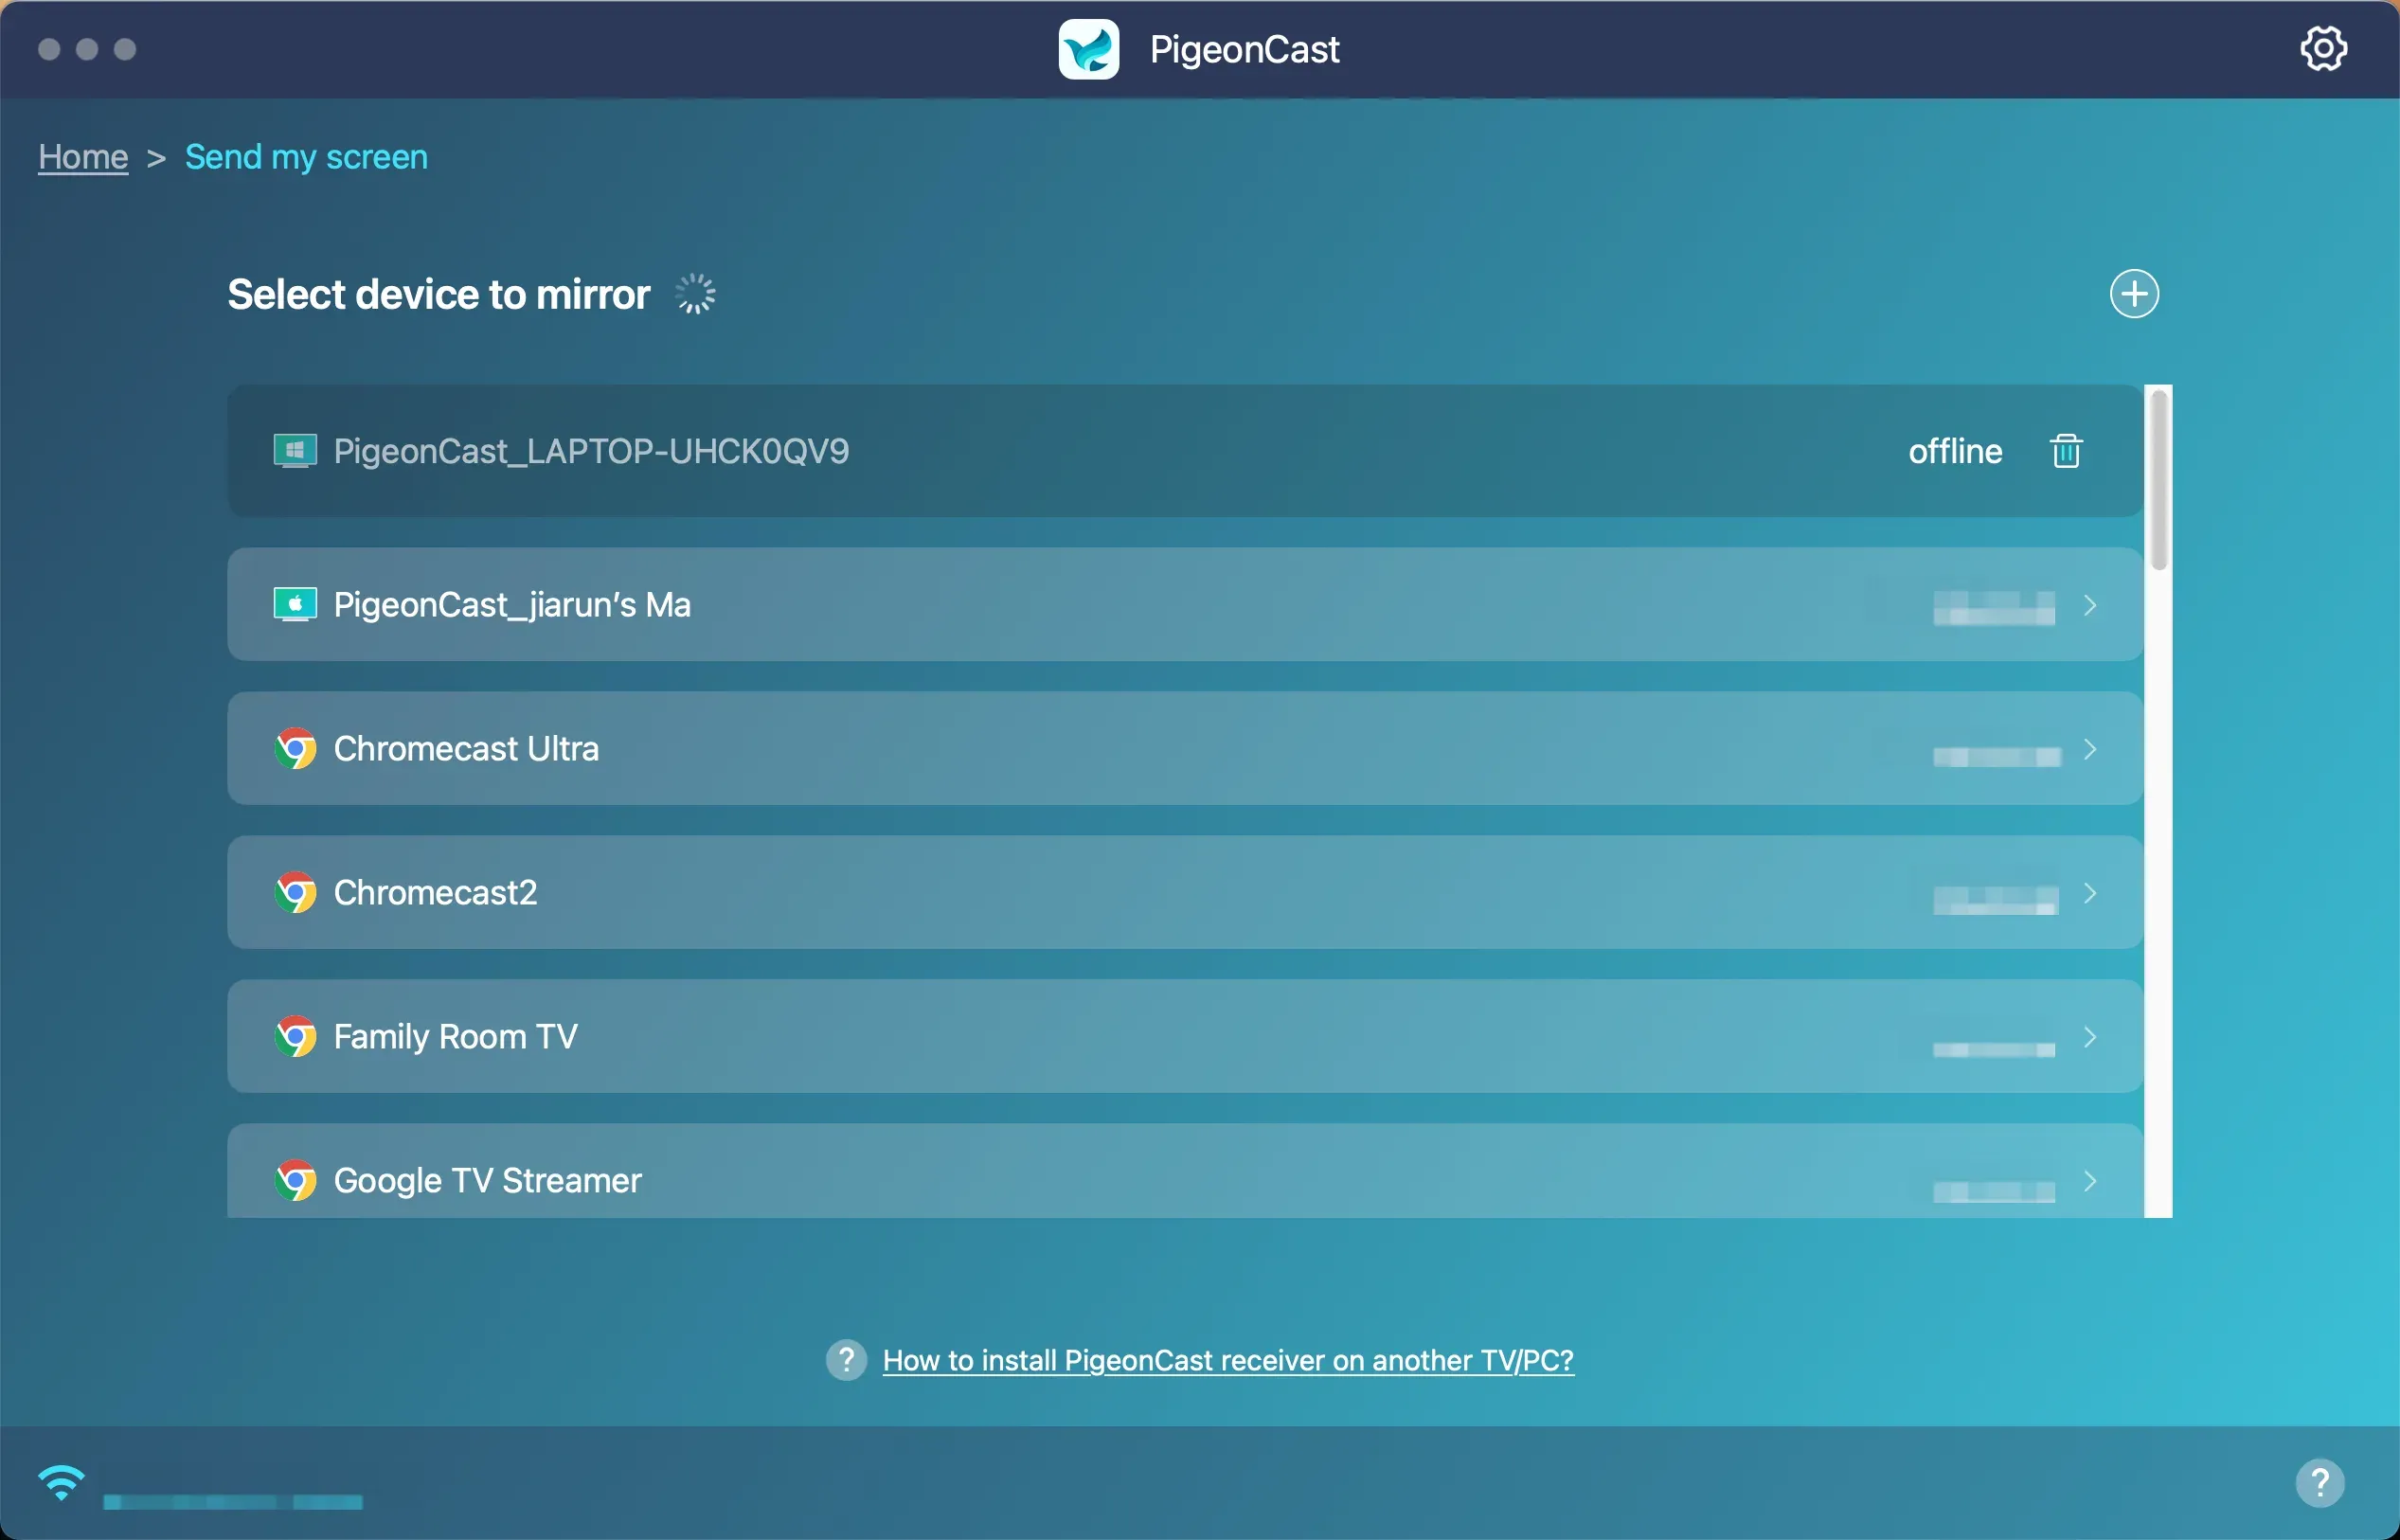Add a device with the plus button
Viewport: 2400px width, 1540px height.
pyautogui.click(x=2134, y=294)
